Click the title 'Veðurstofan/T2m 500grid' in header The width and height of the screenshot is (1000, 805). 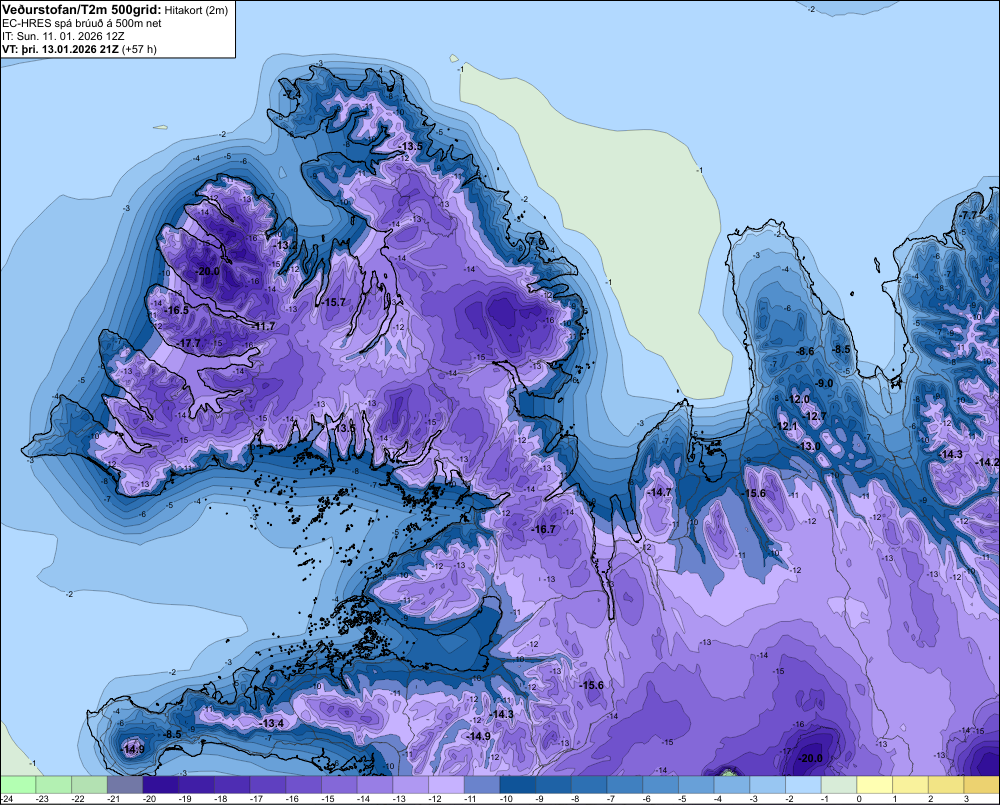point(82,10)
